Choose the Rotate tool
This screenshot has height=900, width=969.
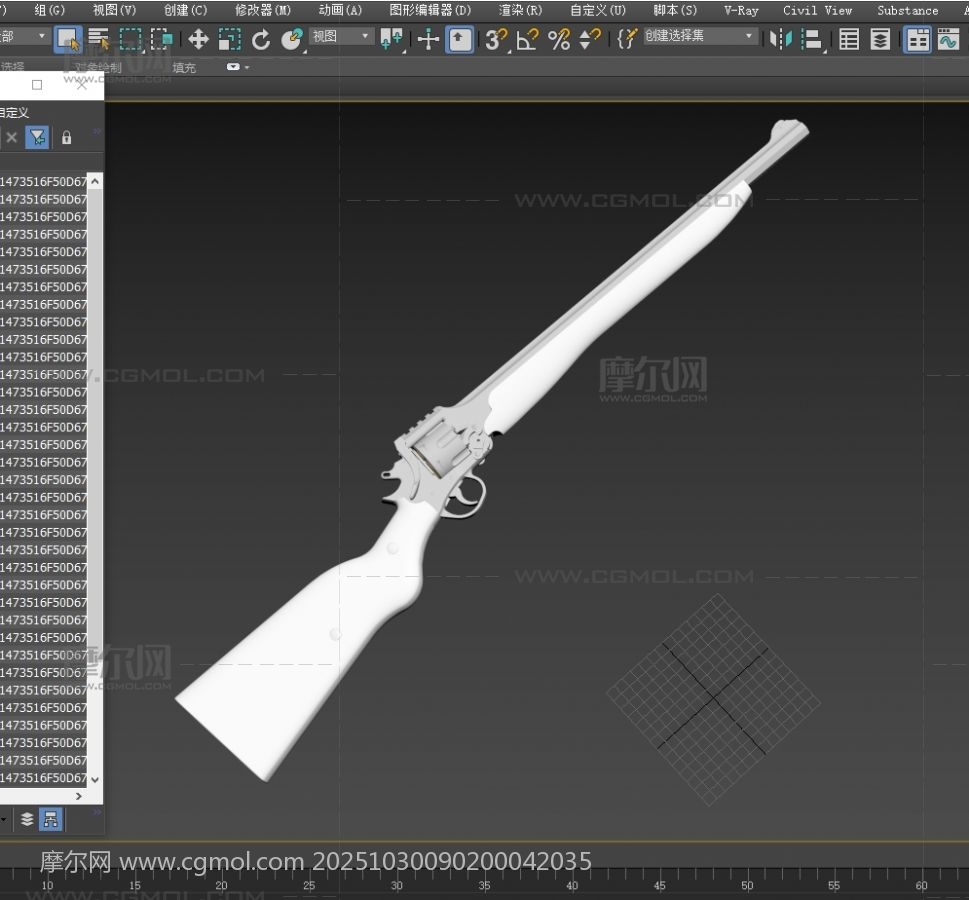pos(261,39)
